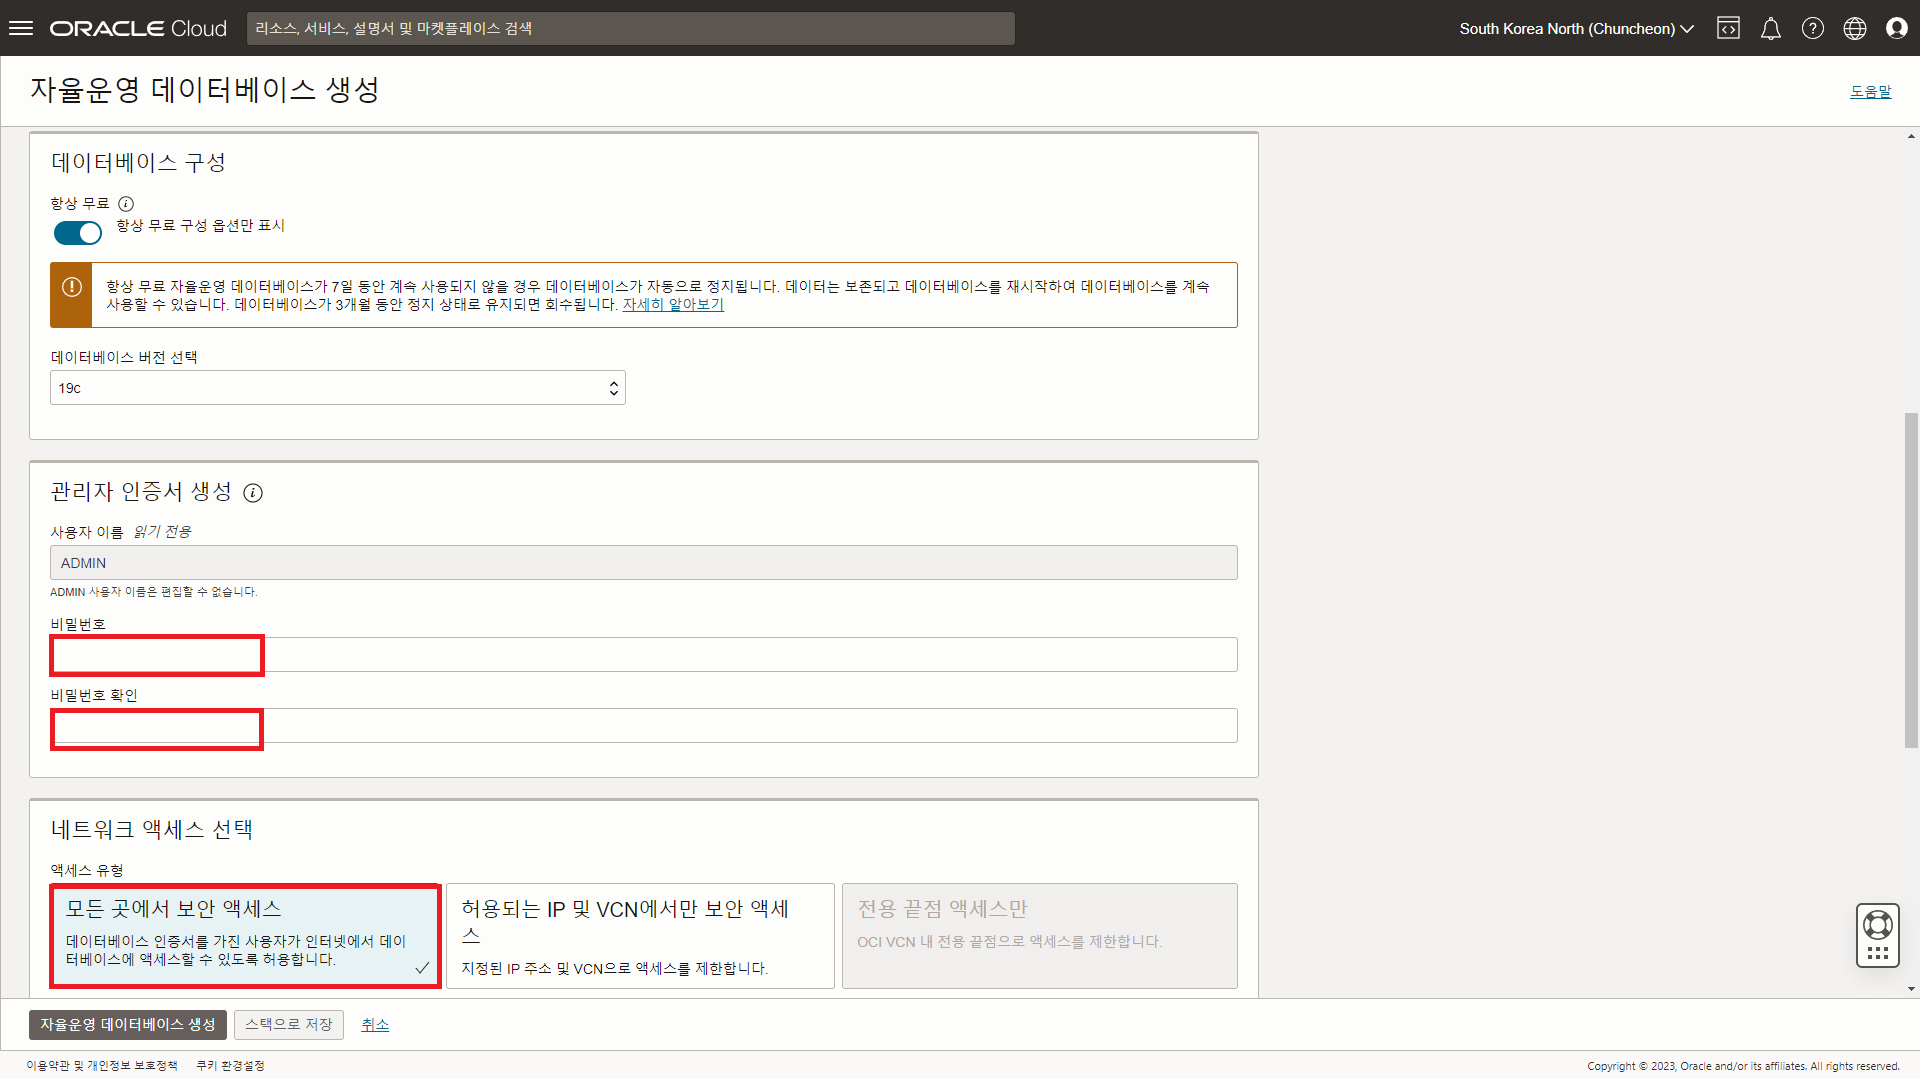Open 이용약관 및 개인정보 보호정책 footer link

click(x=102, y=1066)
